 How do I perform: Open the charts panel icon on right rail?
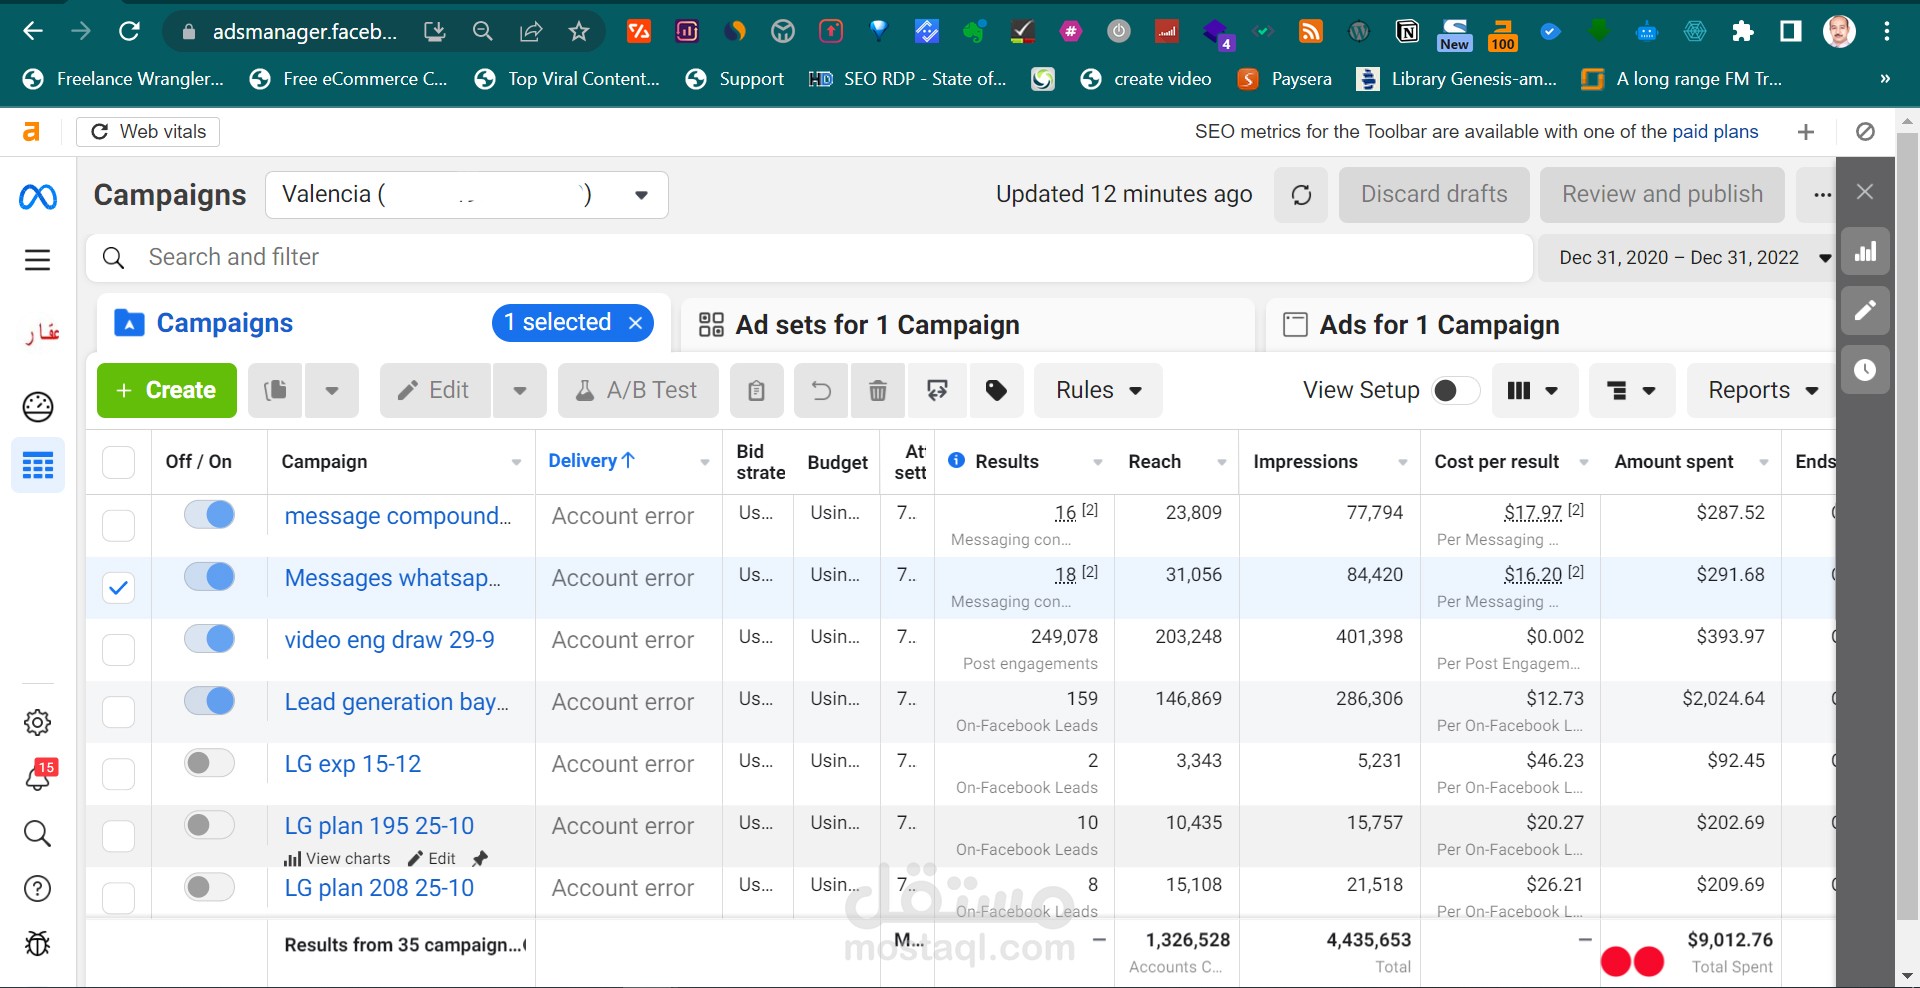tap(1865, 251)
